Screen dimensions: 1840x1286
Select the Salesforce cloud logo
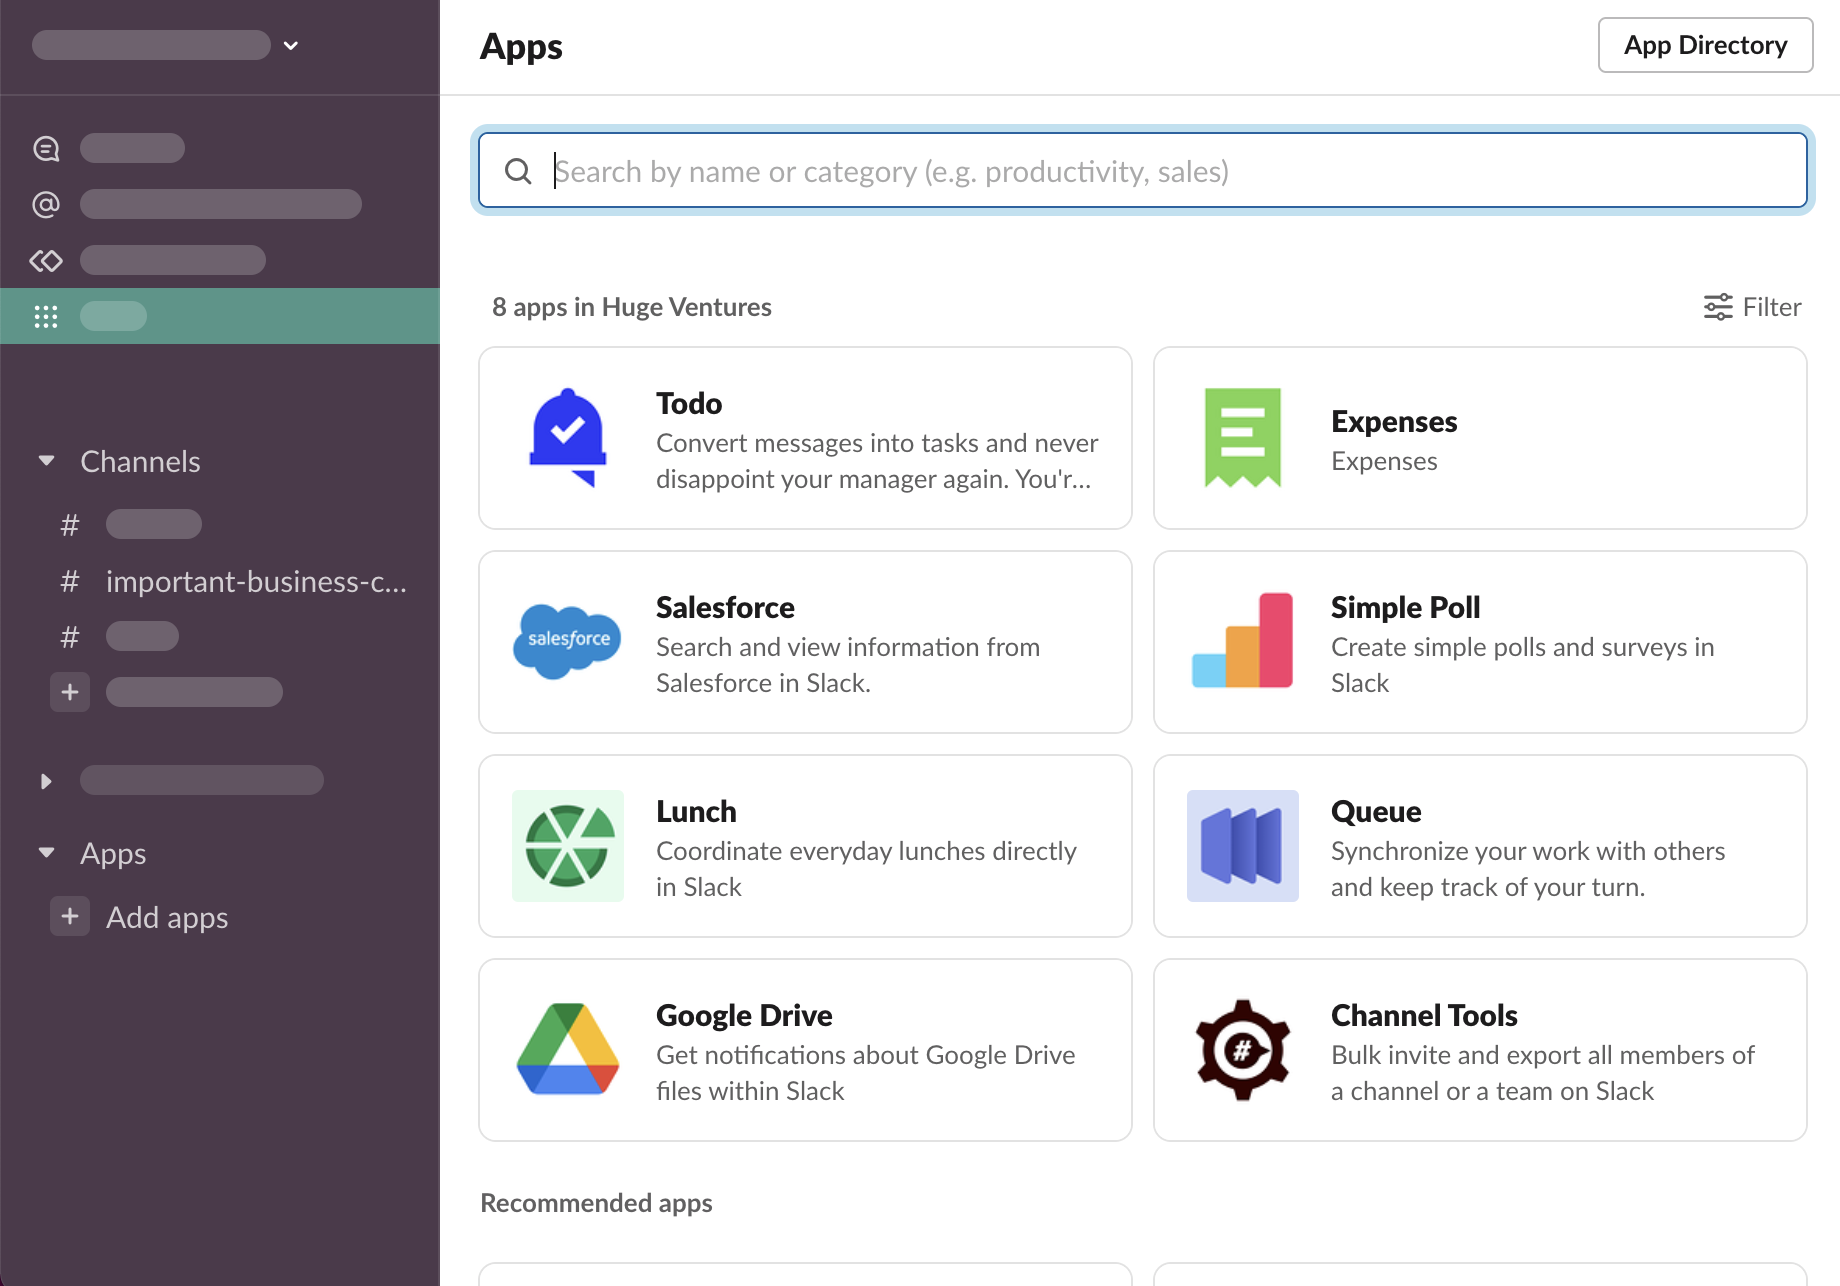(567, 641)
